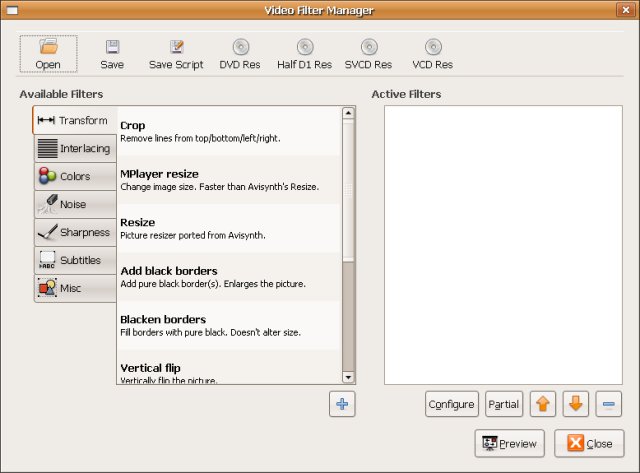This screenshot has height=473, width=640.
Task: Click the Save Script toolbar icon
Action: [x=177, y=47]
